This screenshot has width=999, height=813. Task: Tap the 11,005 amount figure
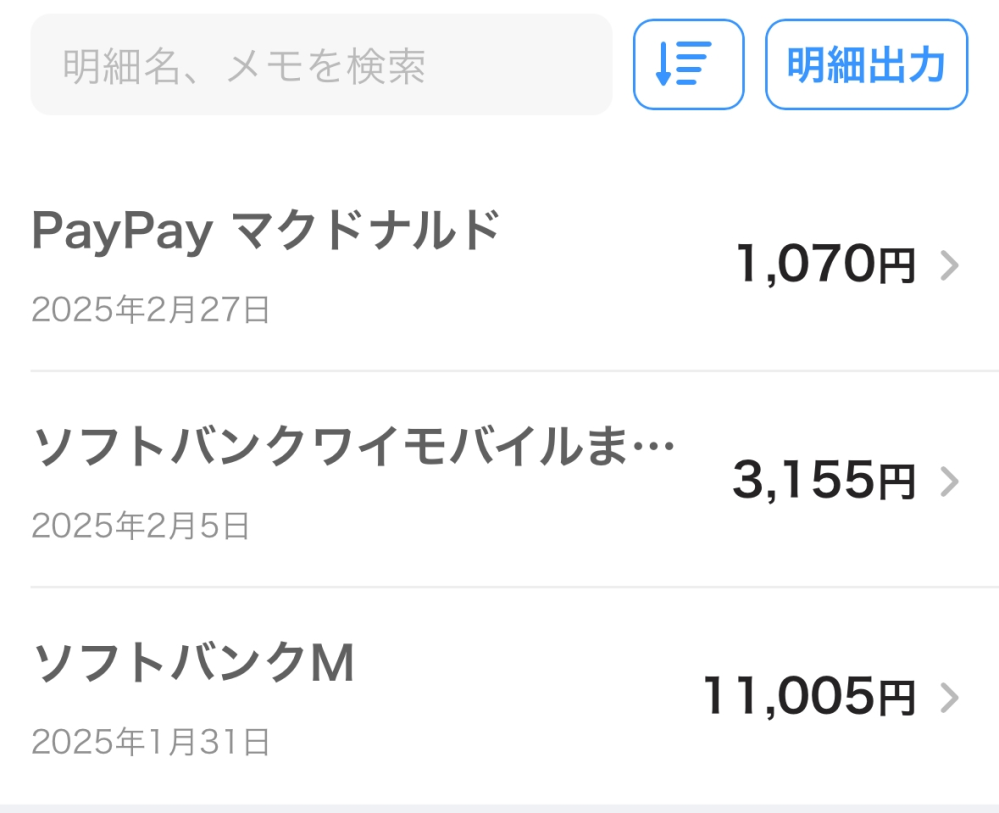coord(788,697)
